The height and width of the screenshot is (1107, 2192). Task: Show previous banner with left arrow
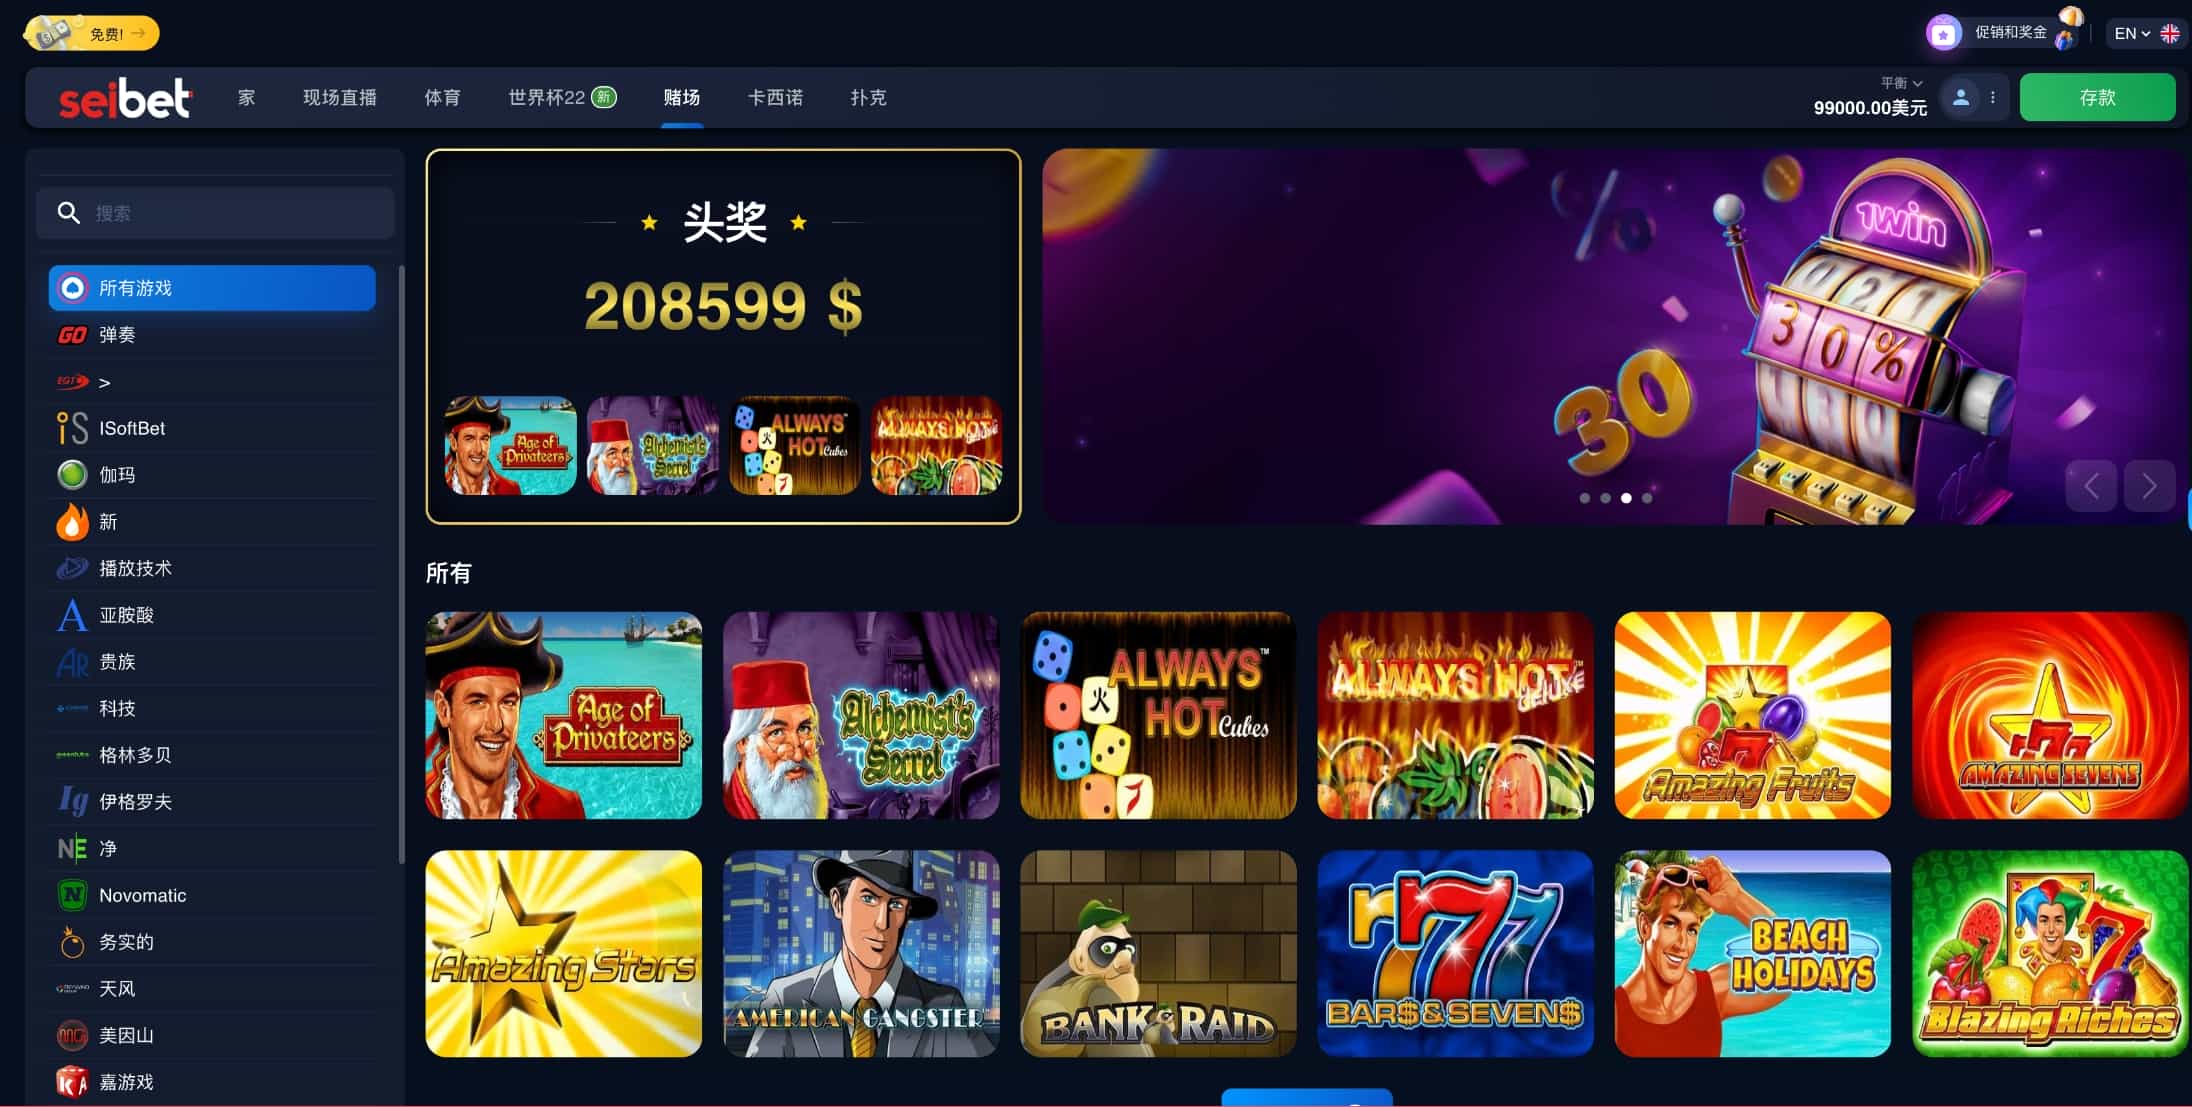2091,486
